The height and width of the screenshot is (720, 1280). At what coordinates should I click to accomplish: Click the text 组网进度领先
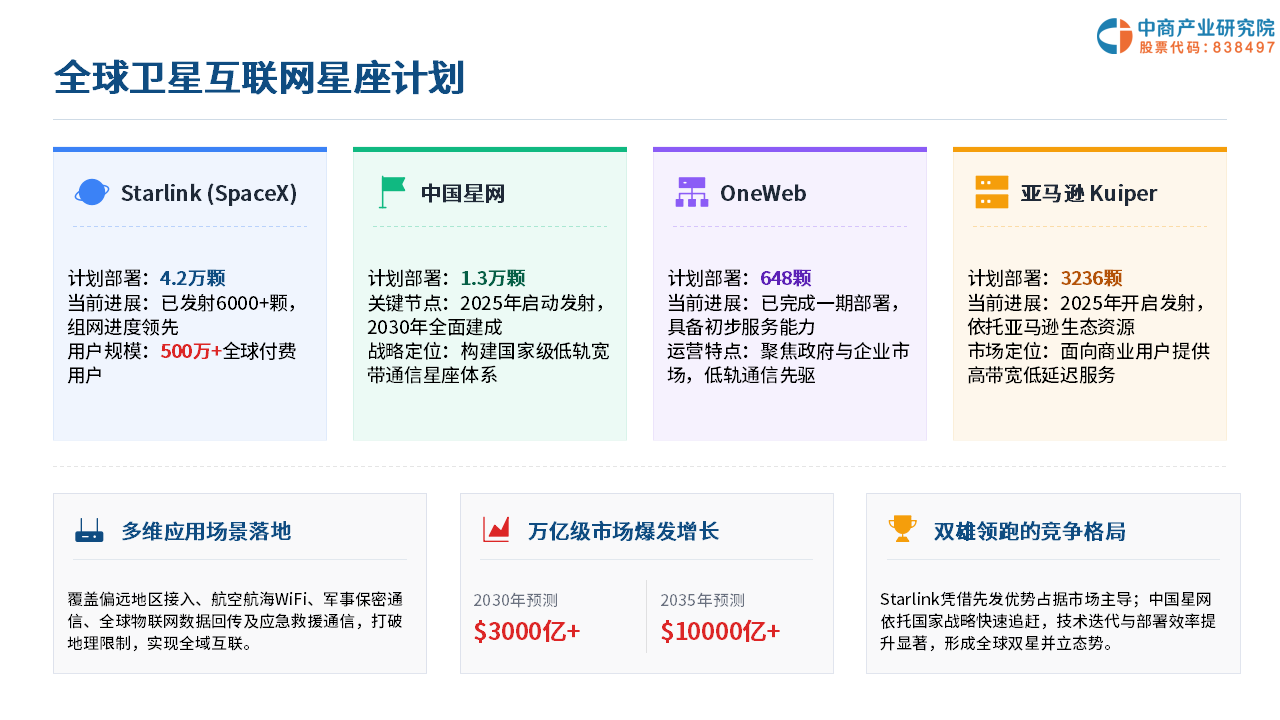[123, 327]
